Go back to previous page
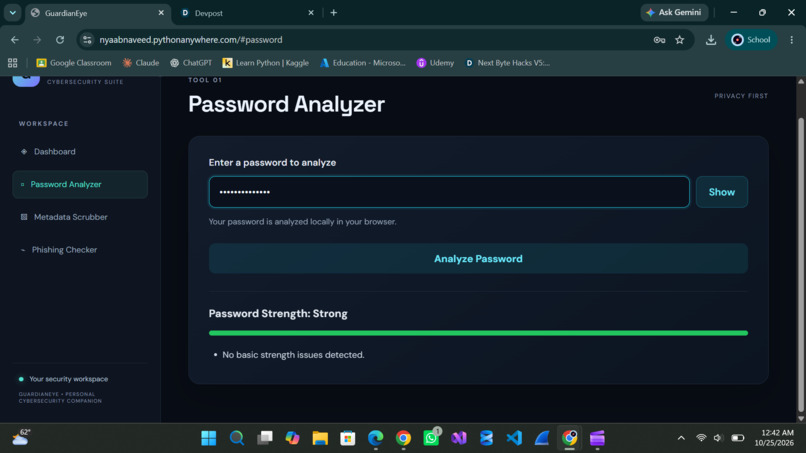The width and height of the screenshot is (806, 453). pos(15,40)
